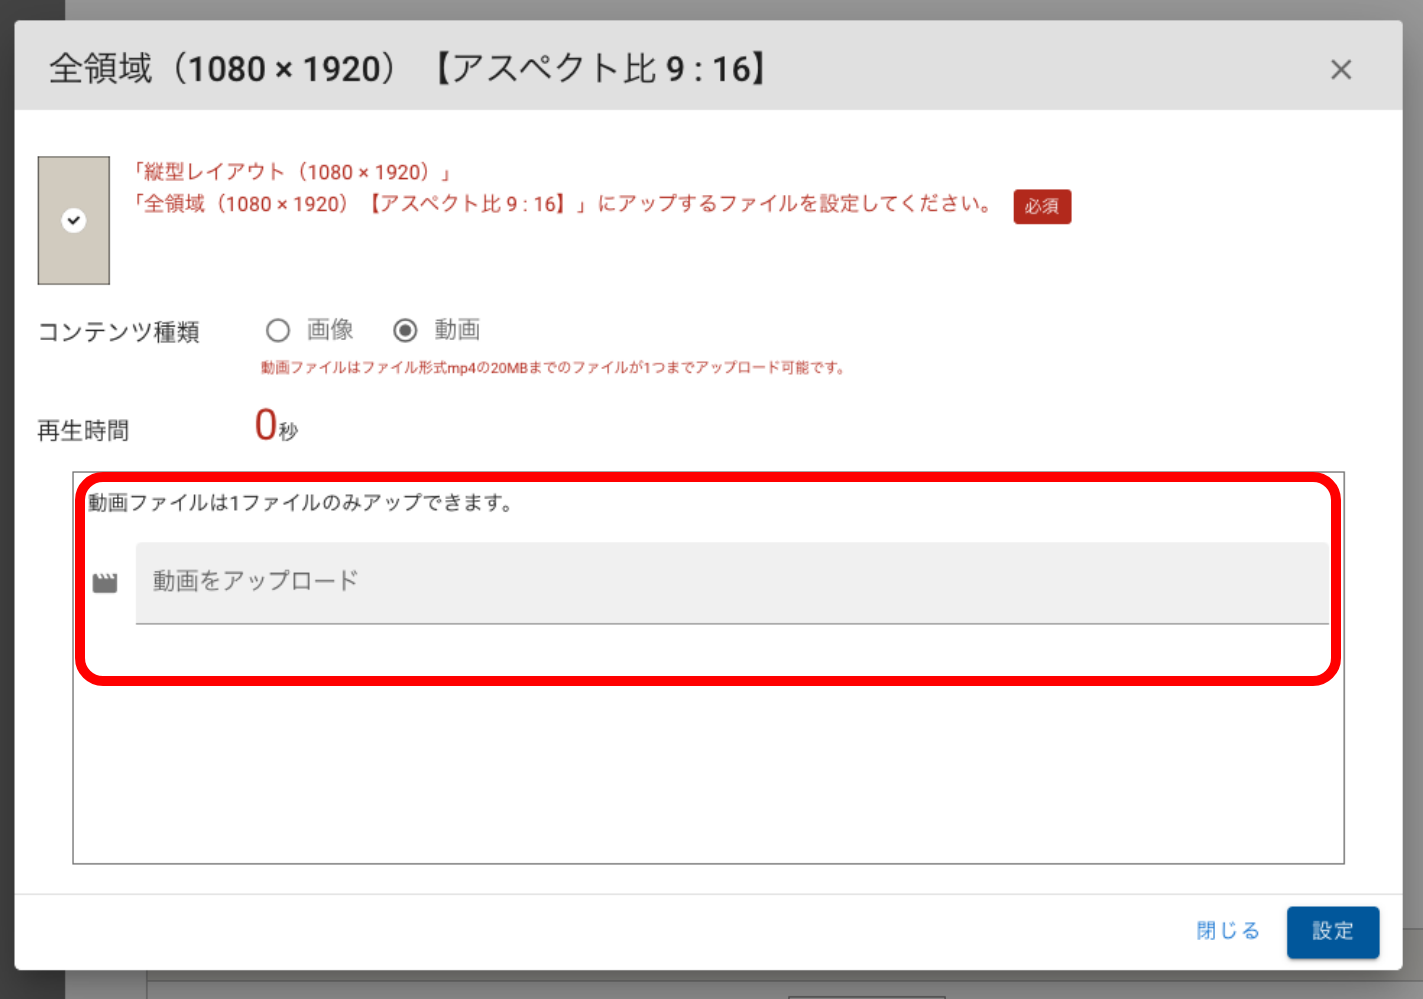This screenshot has width=1423, height=999.
Task: Close the dialog with the X icon
Action: point(1341,70)
